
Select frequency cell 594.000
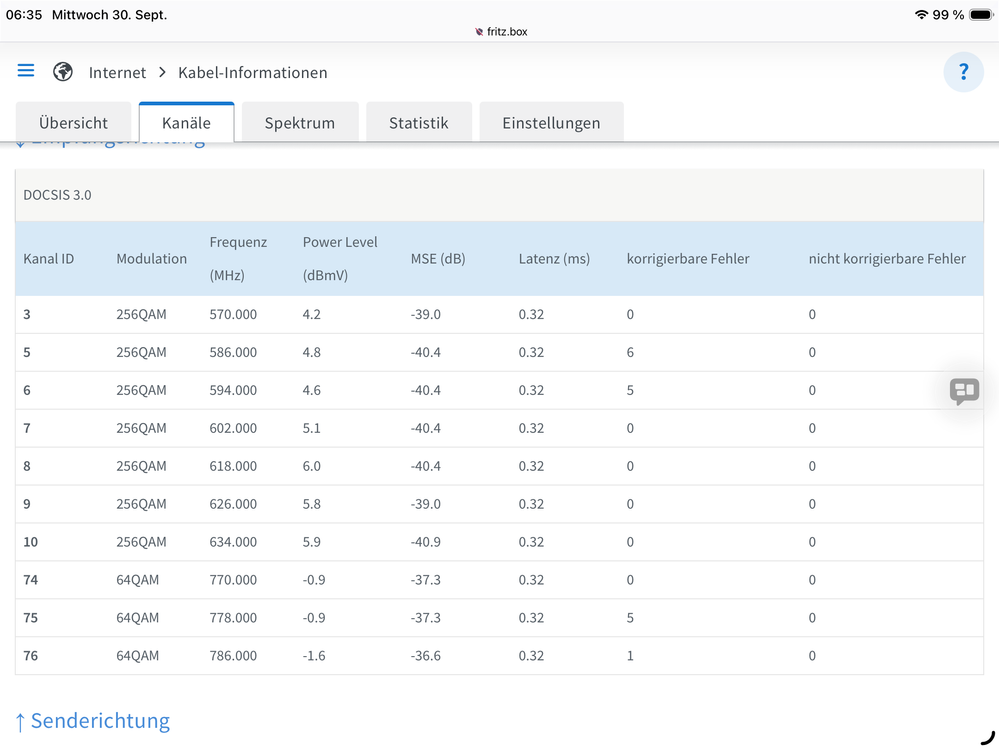[x=233, y=390]
